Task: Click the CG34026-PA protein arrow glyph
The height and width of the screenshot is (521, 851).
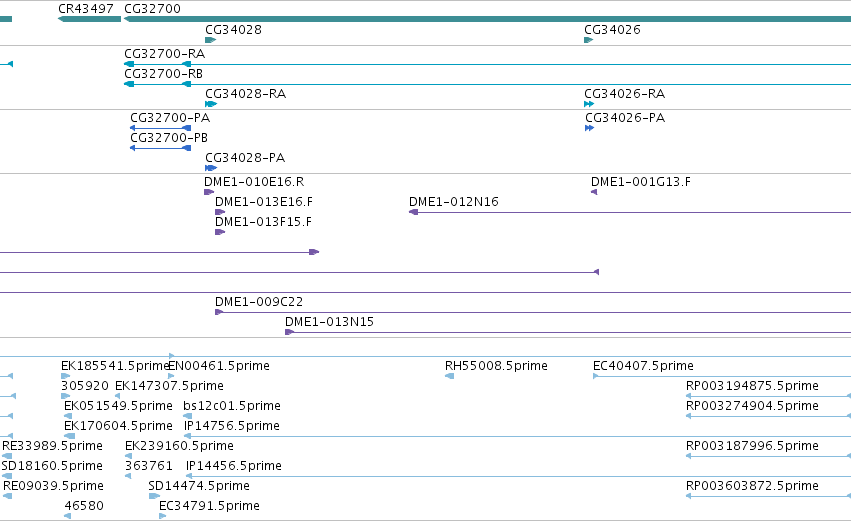Action: (x=589, y=128)
